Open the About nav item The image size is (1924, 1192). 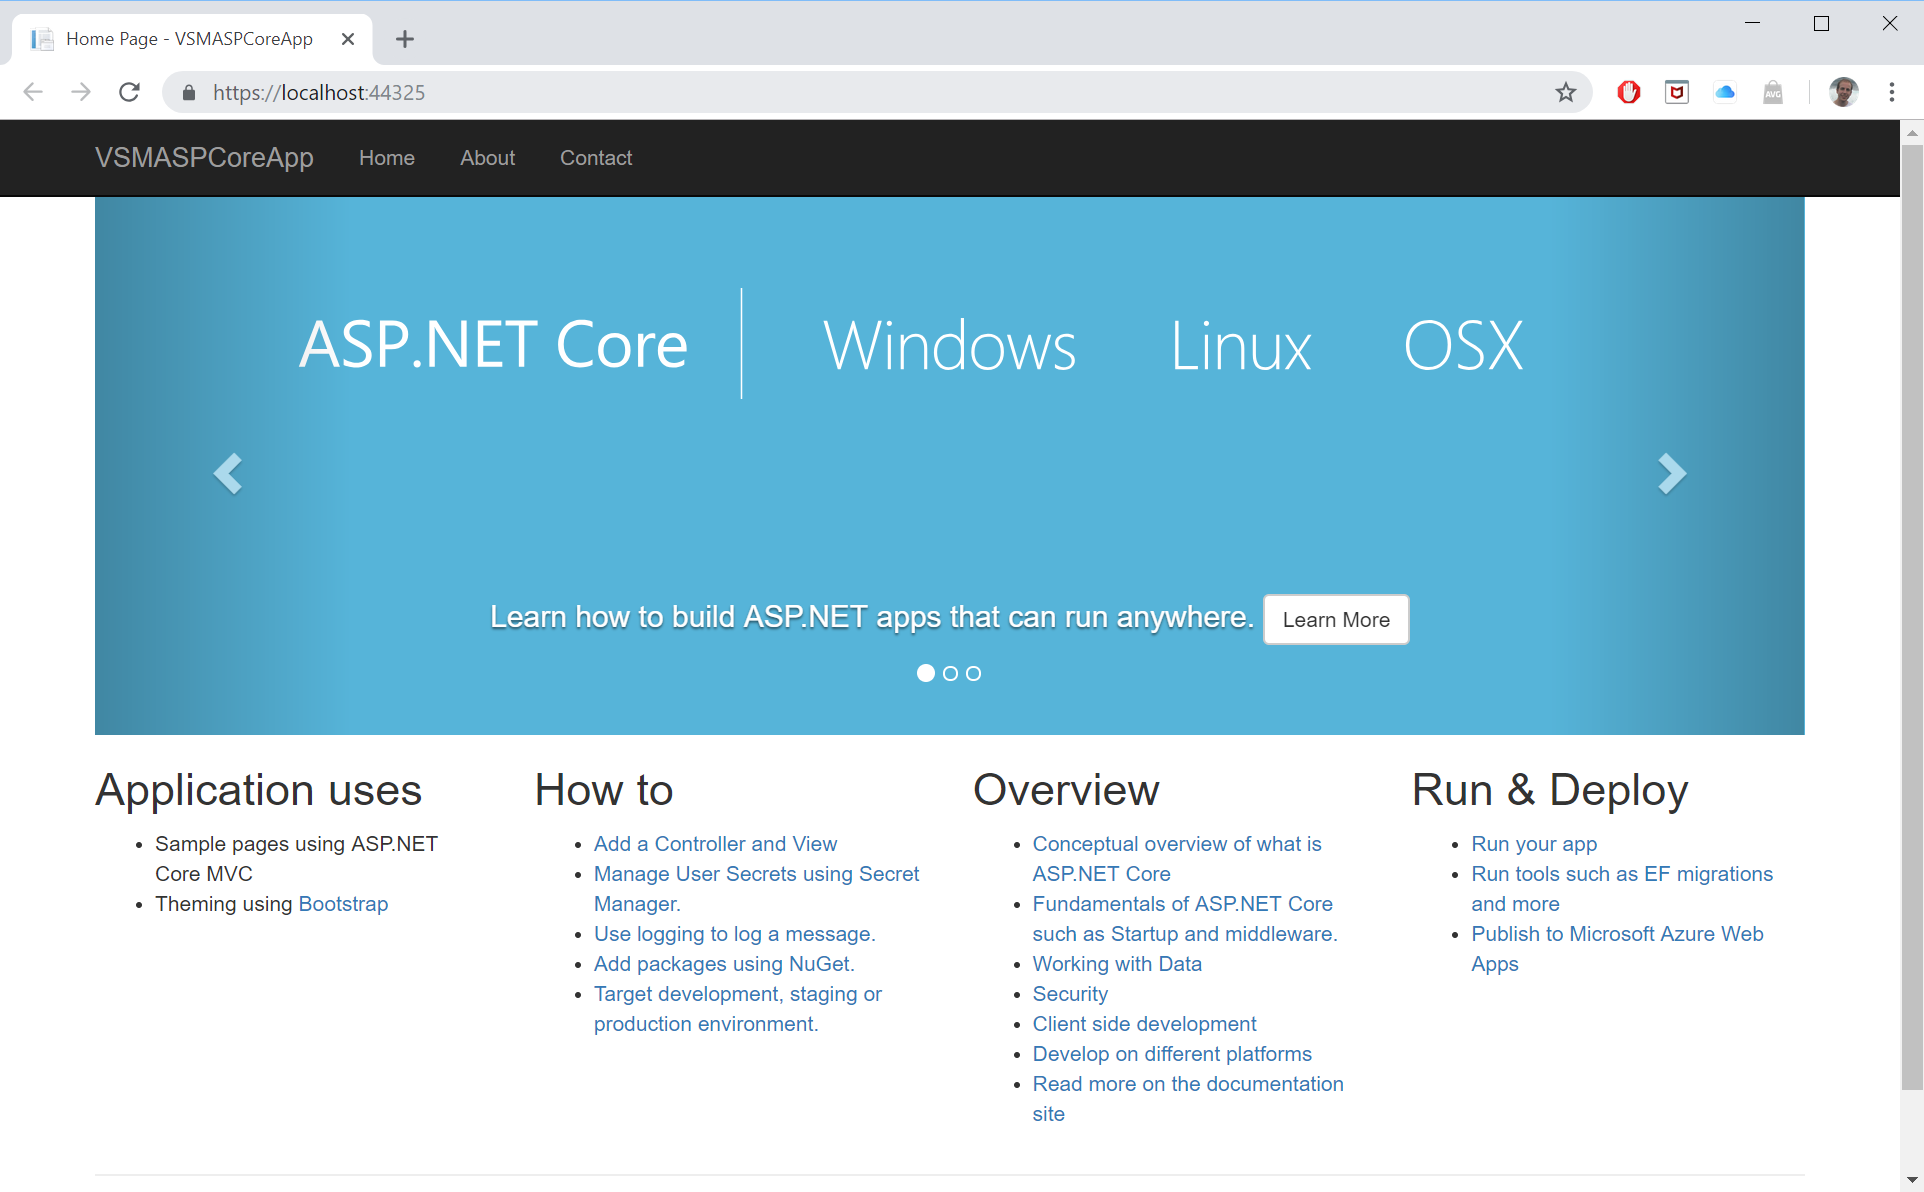coord(487,158)
